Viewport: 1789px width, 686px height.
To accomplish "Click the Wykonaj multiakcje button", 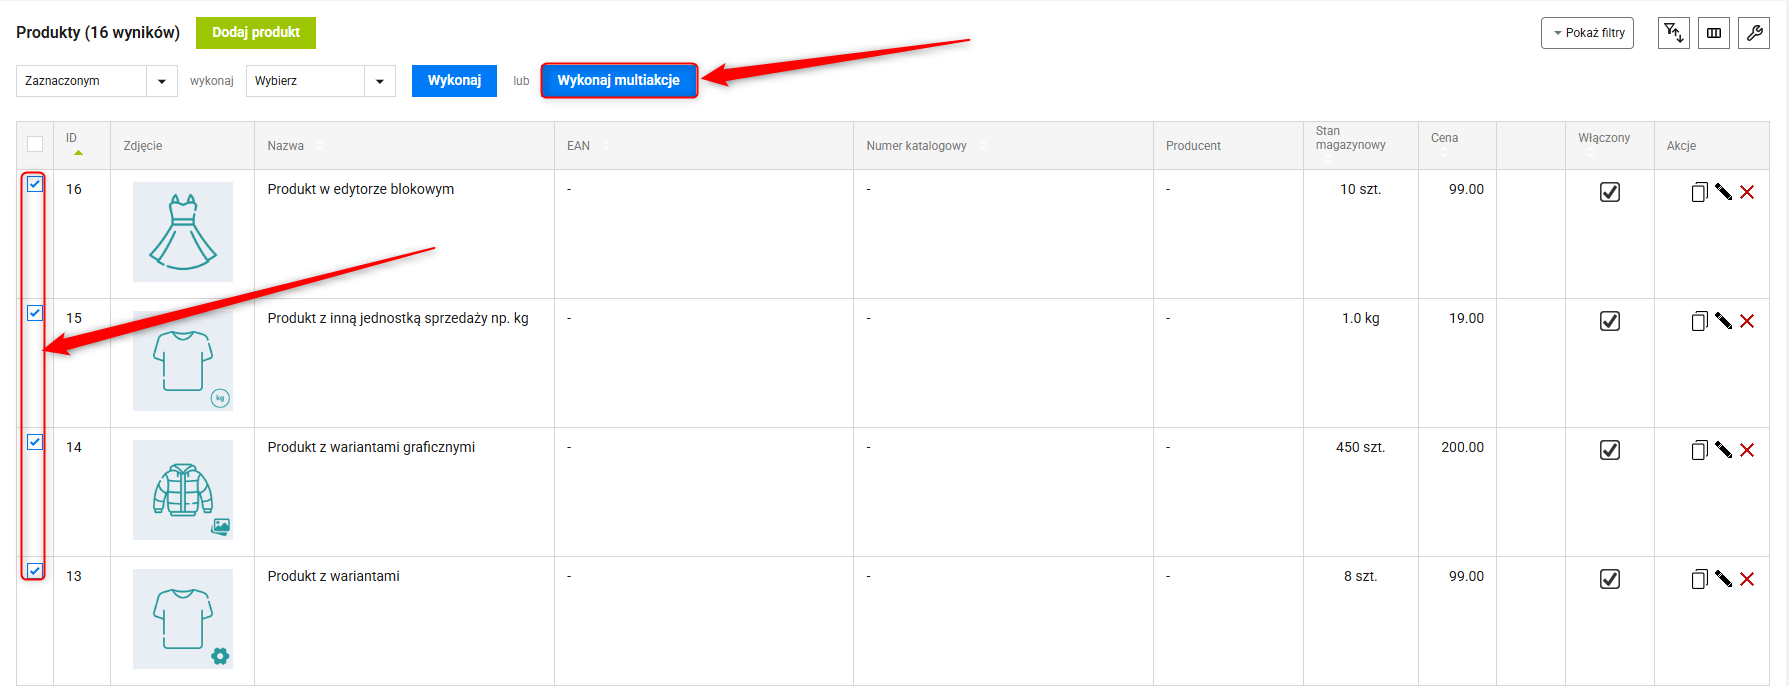I will point(618,81).
